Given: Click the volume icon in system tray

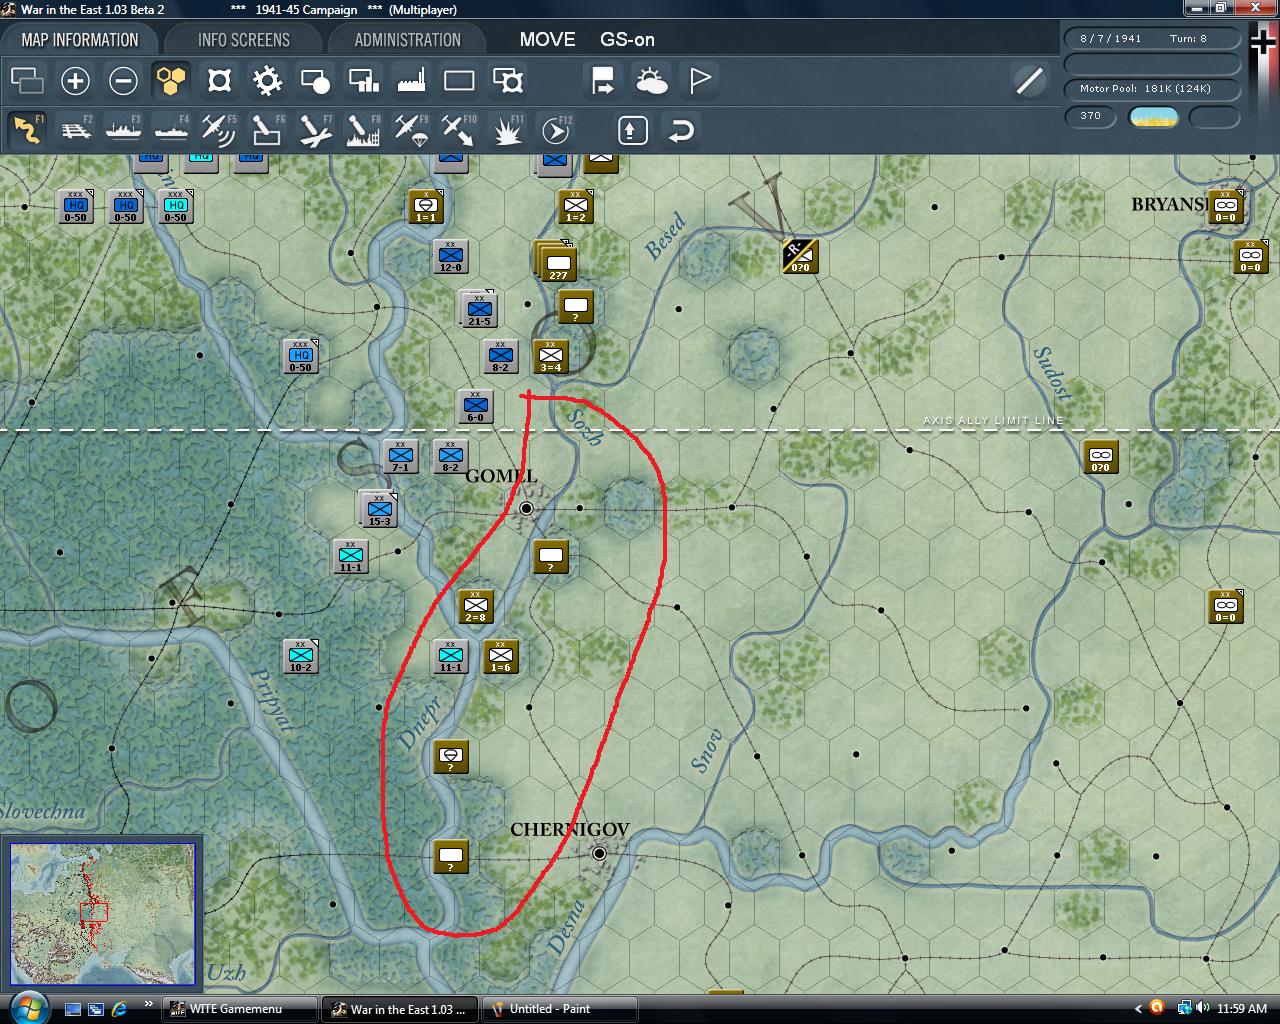Looking at the screenshot, I should tap(1201, 1008).
